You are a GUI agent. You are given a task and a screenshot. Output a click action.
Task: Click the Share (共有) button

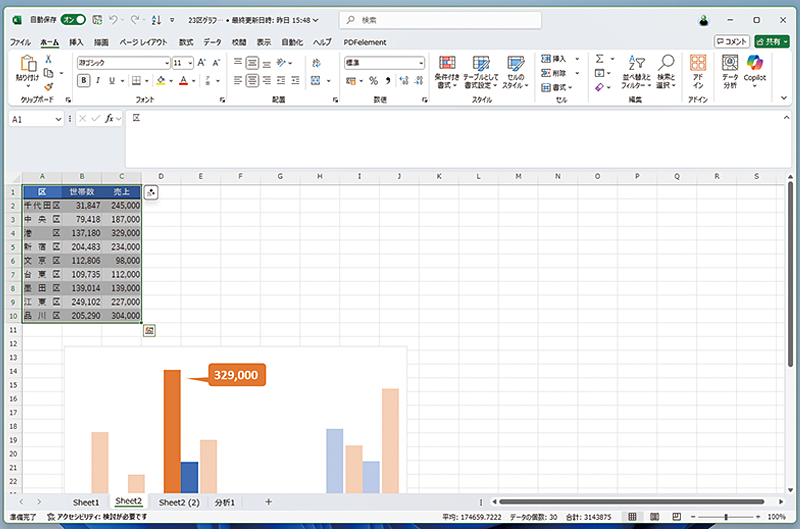click(x=772, y=41)
